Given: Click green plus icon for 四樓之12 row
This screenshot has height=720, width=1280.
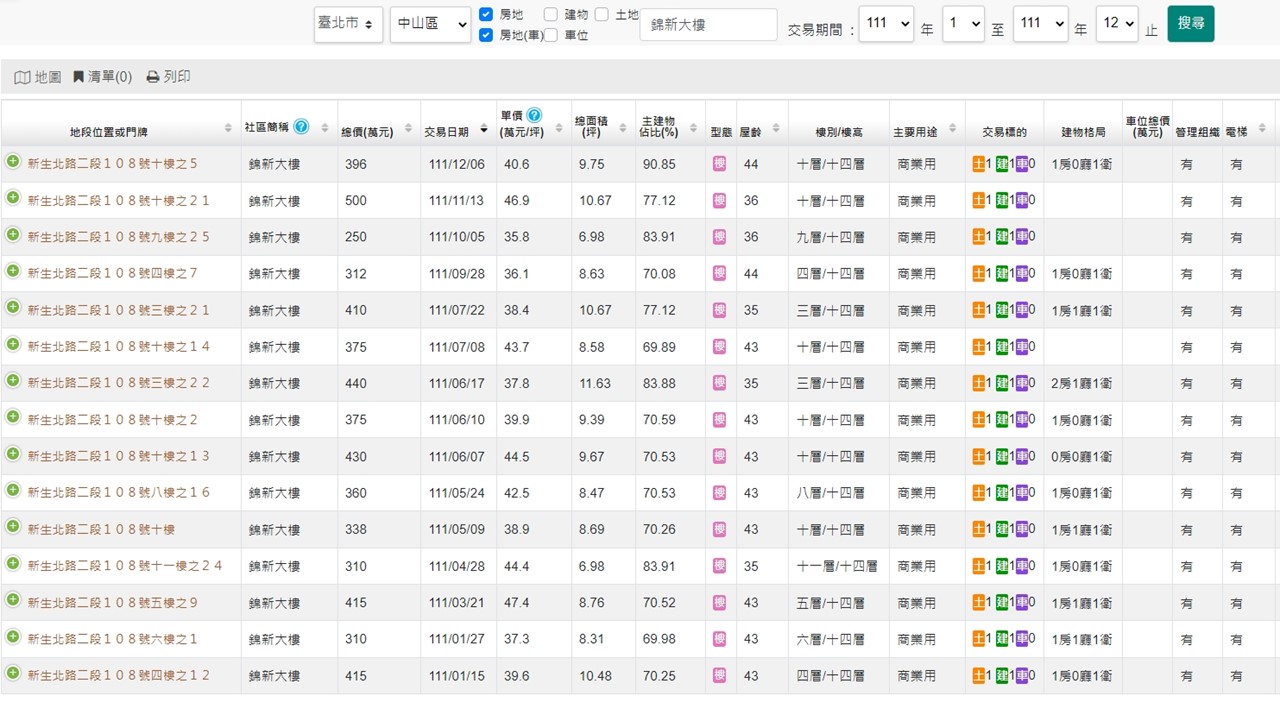Looking at the screenshot, I should pos(13,673).
